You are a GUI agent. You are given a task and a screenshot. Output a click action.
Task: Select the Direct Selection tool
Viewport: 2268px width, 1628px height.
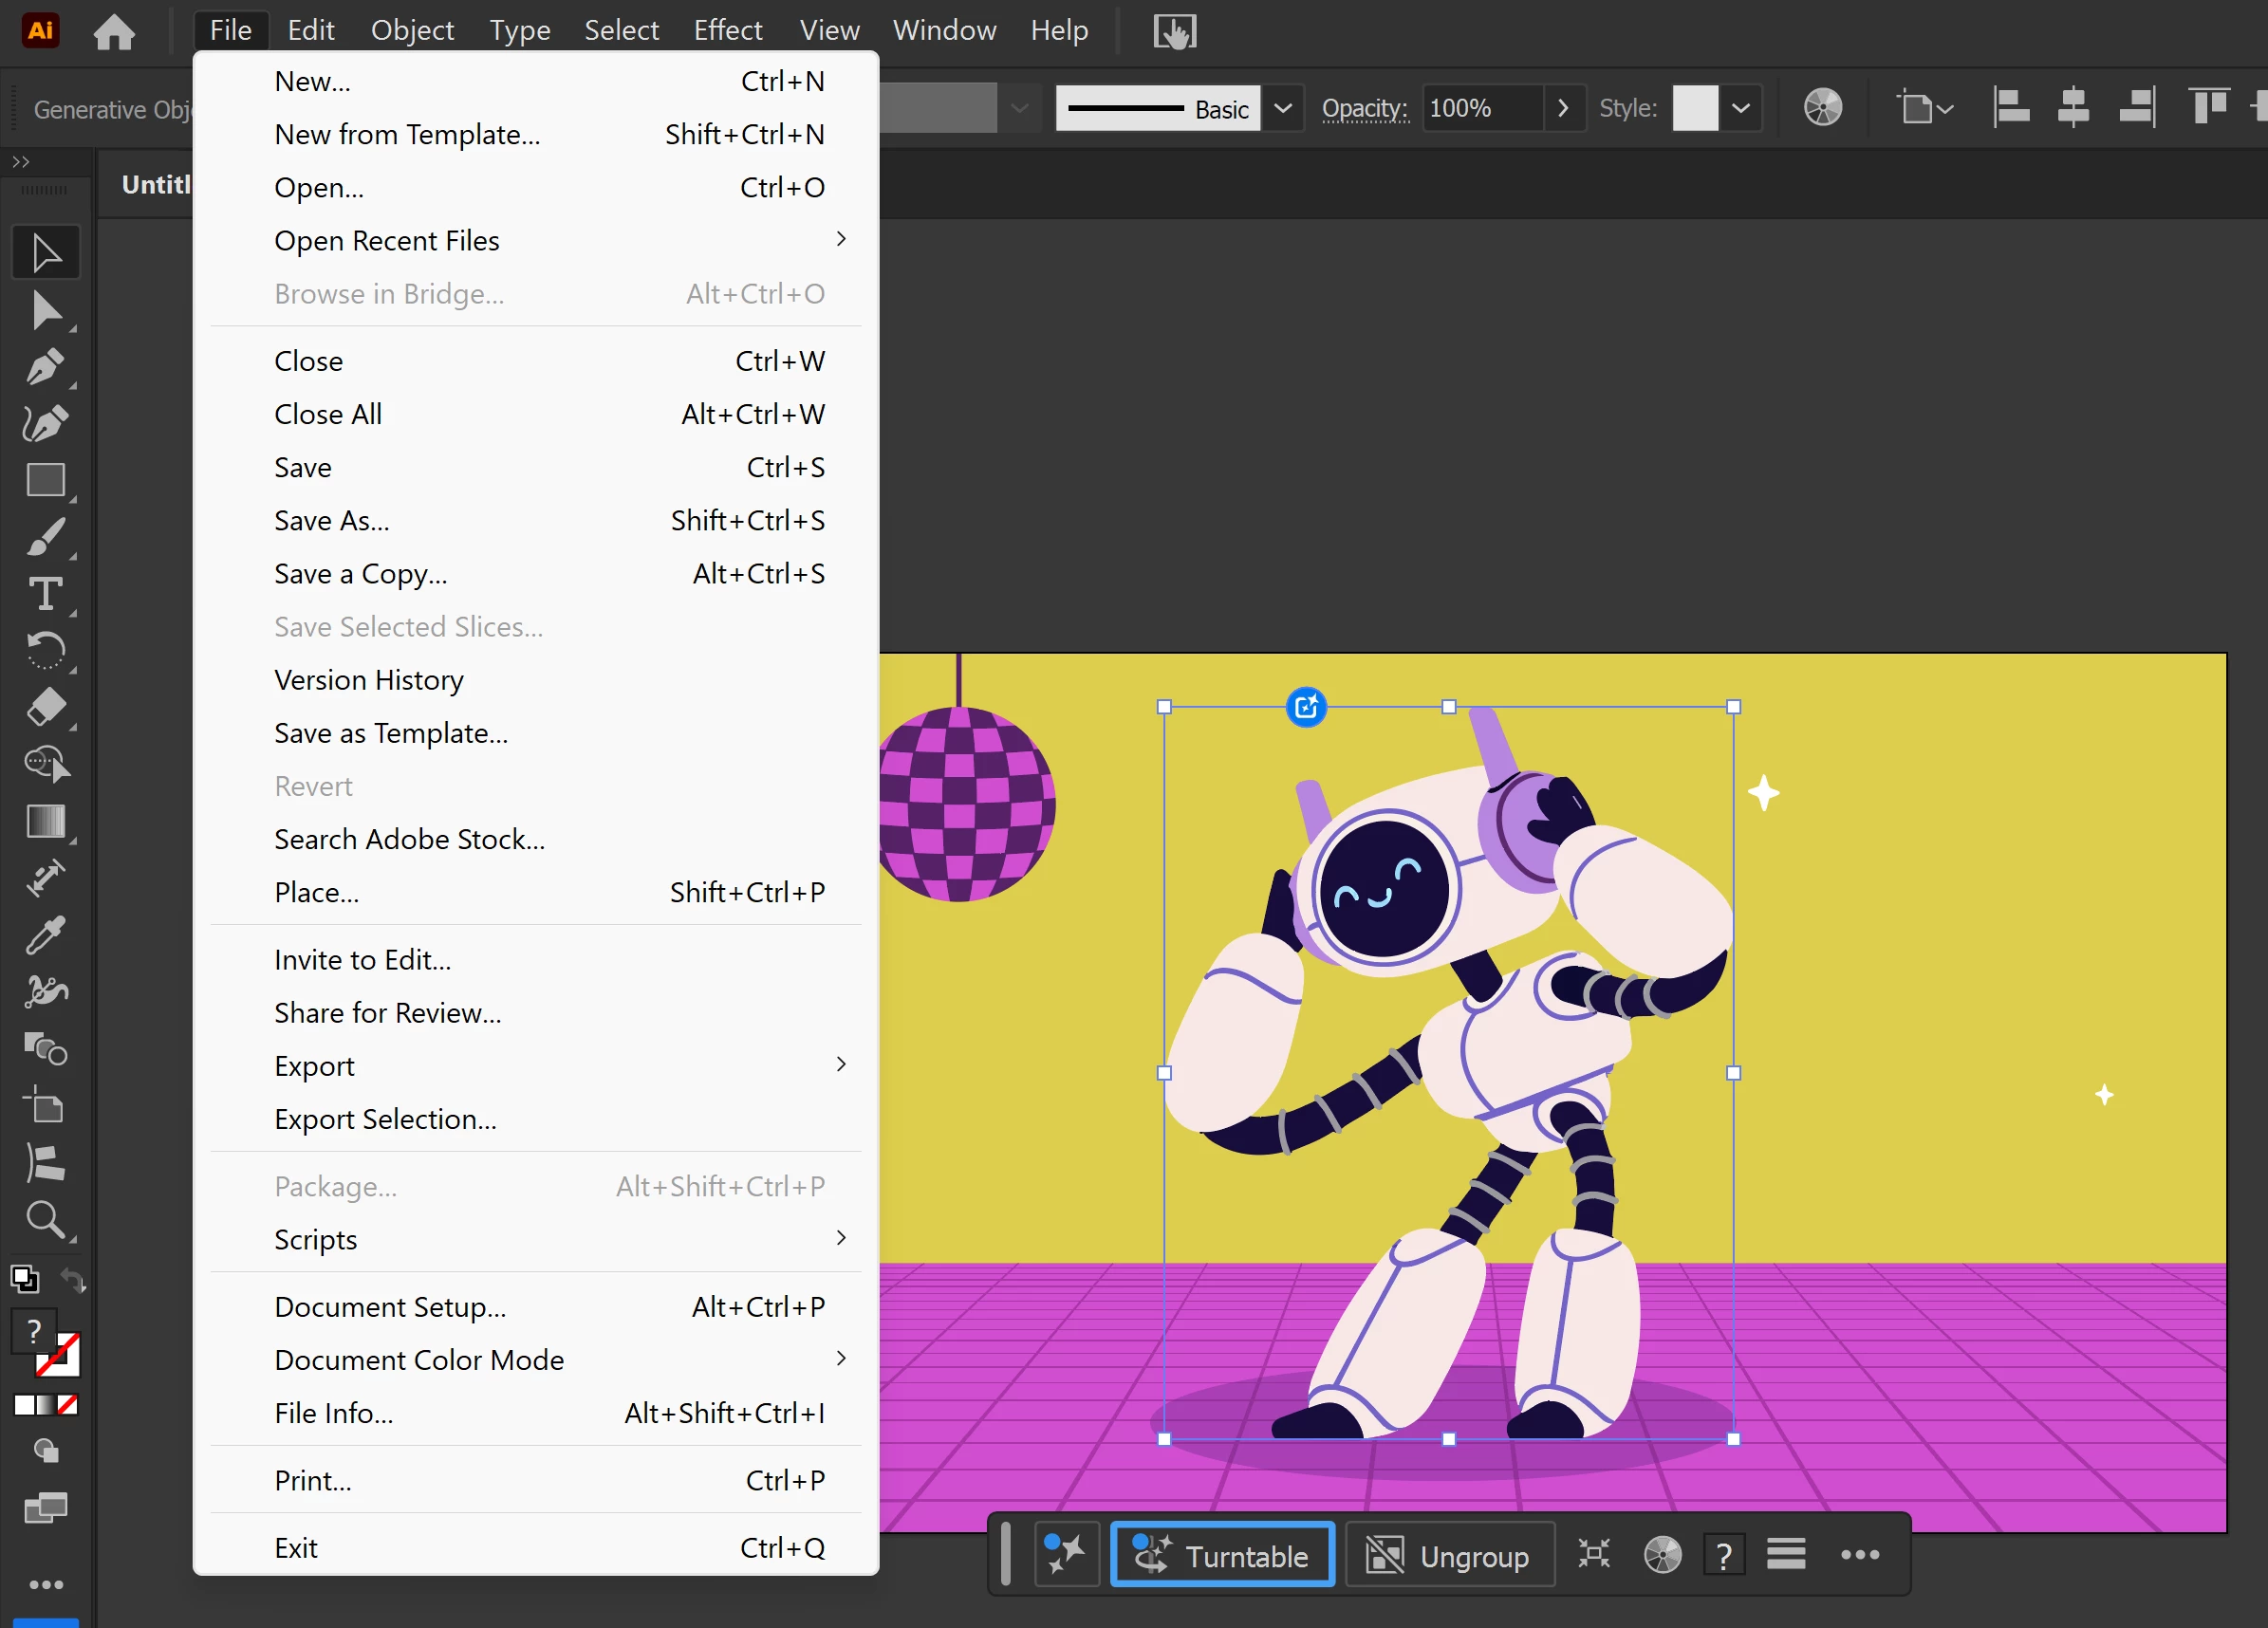coord(45,311)
